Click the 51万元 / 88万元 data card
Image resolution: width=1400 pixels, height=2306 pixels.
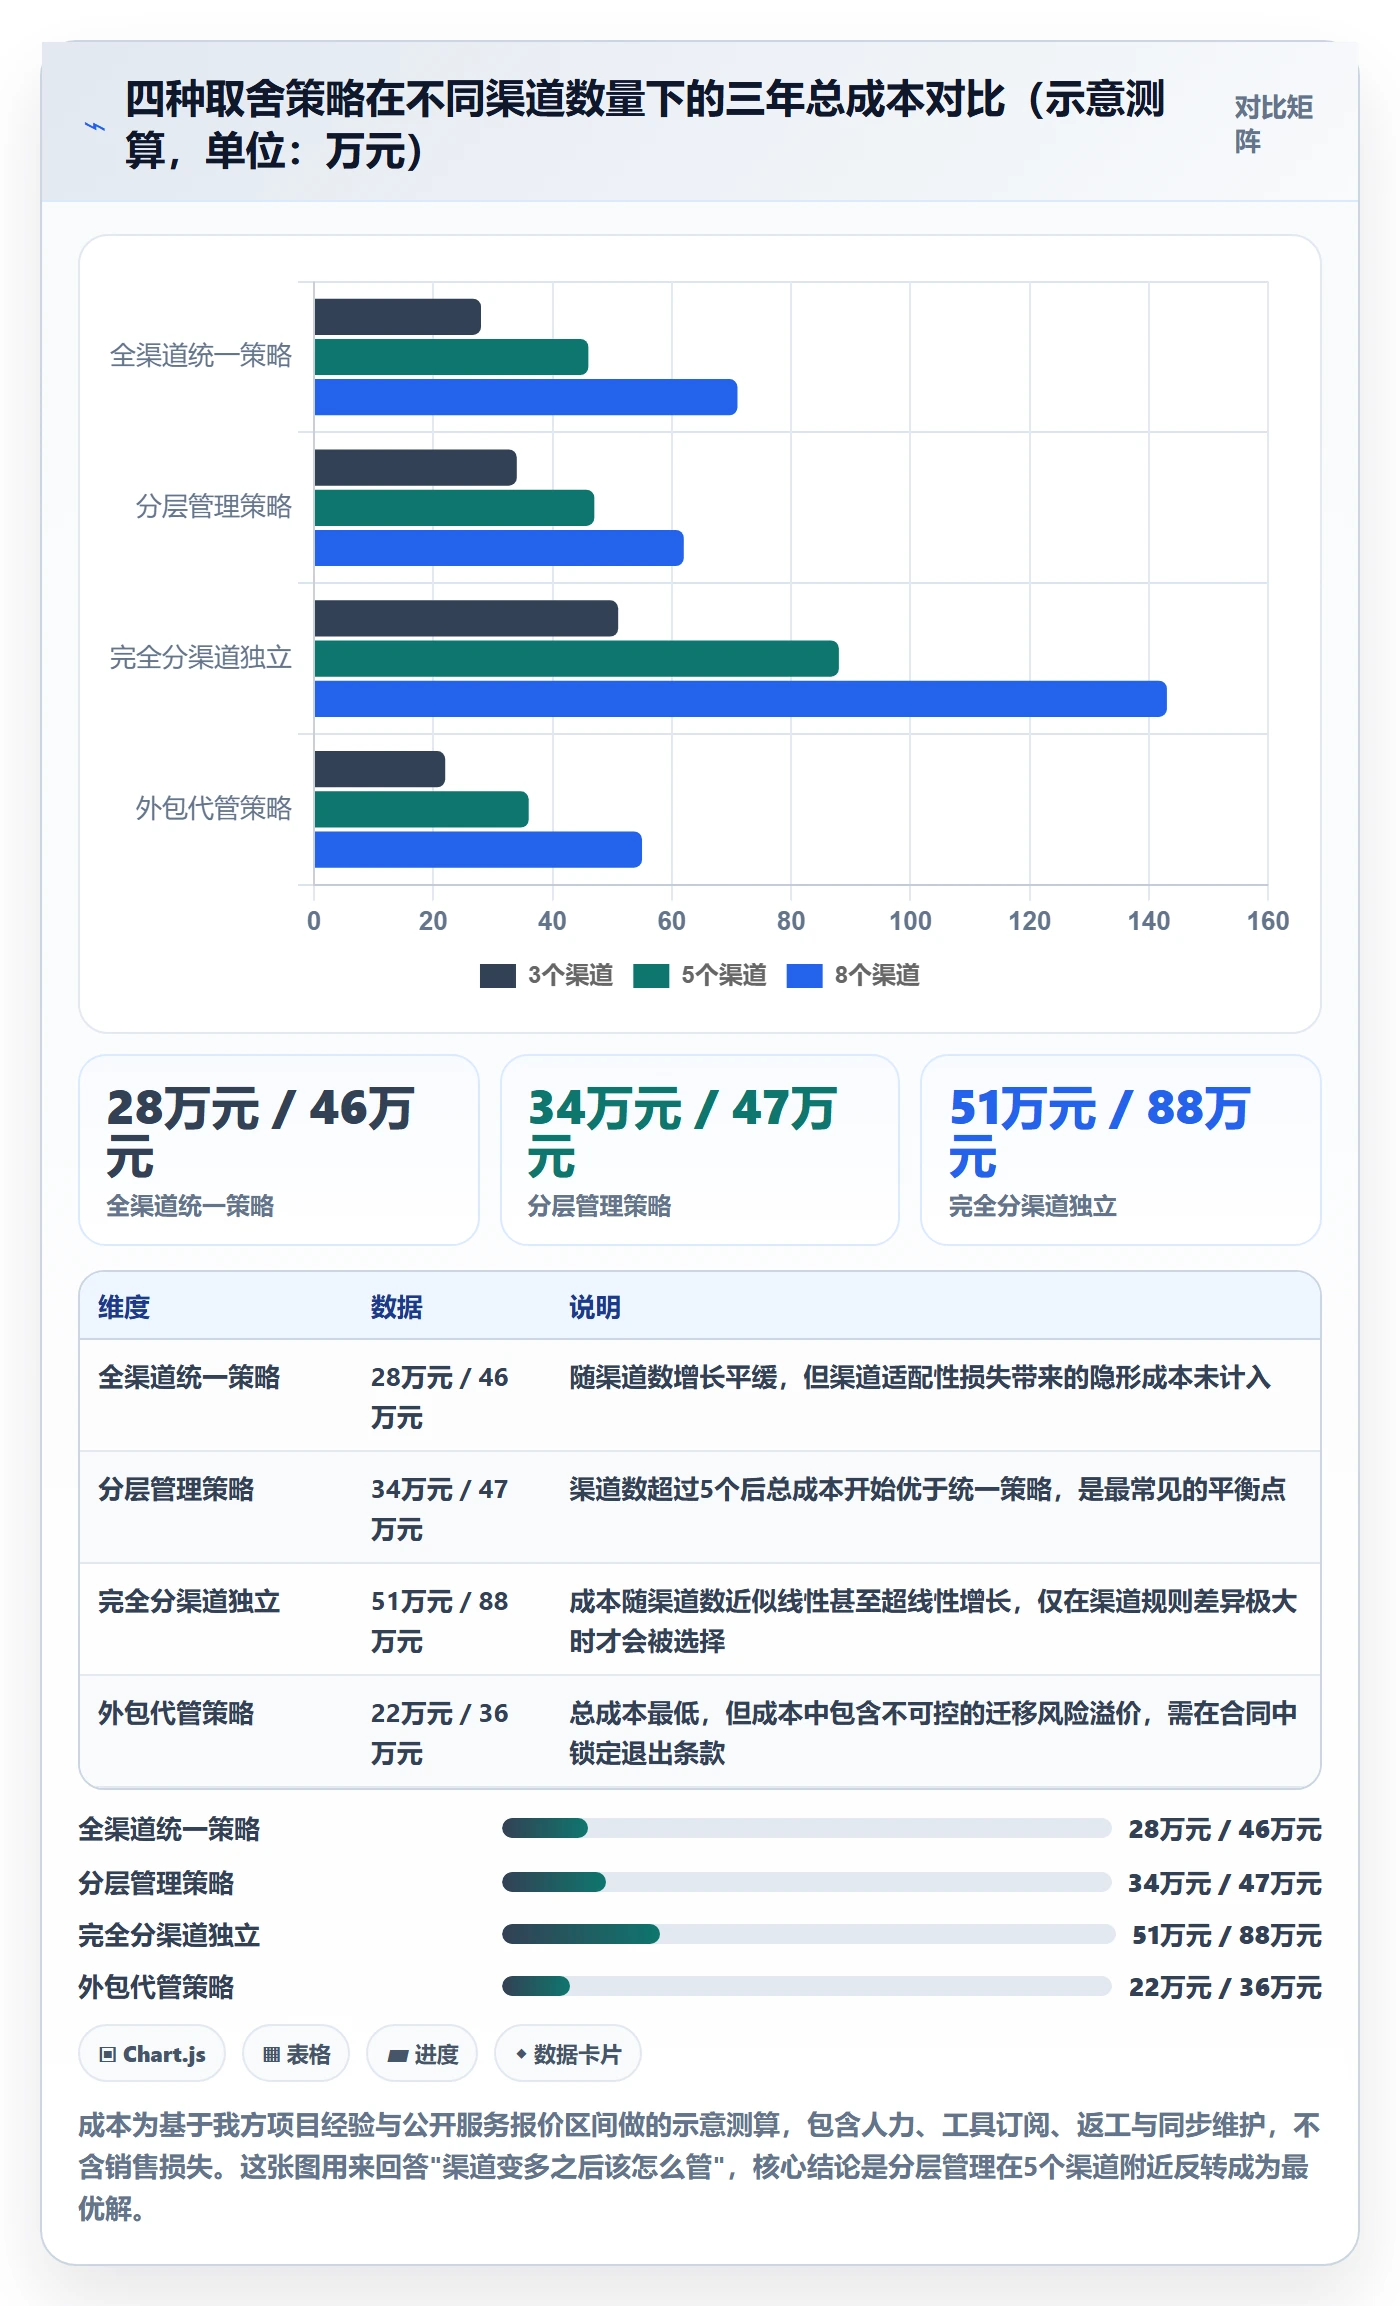coord(1121,1150)
